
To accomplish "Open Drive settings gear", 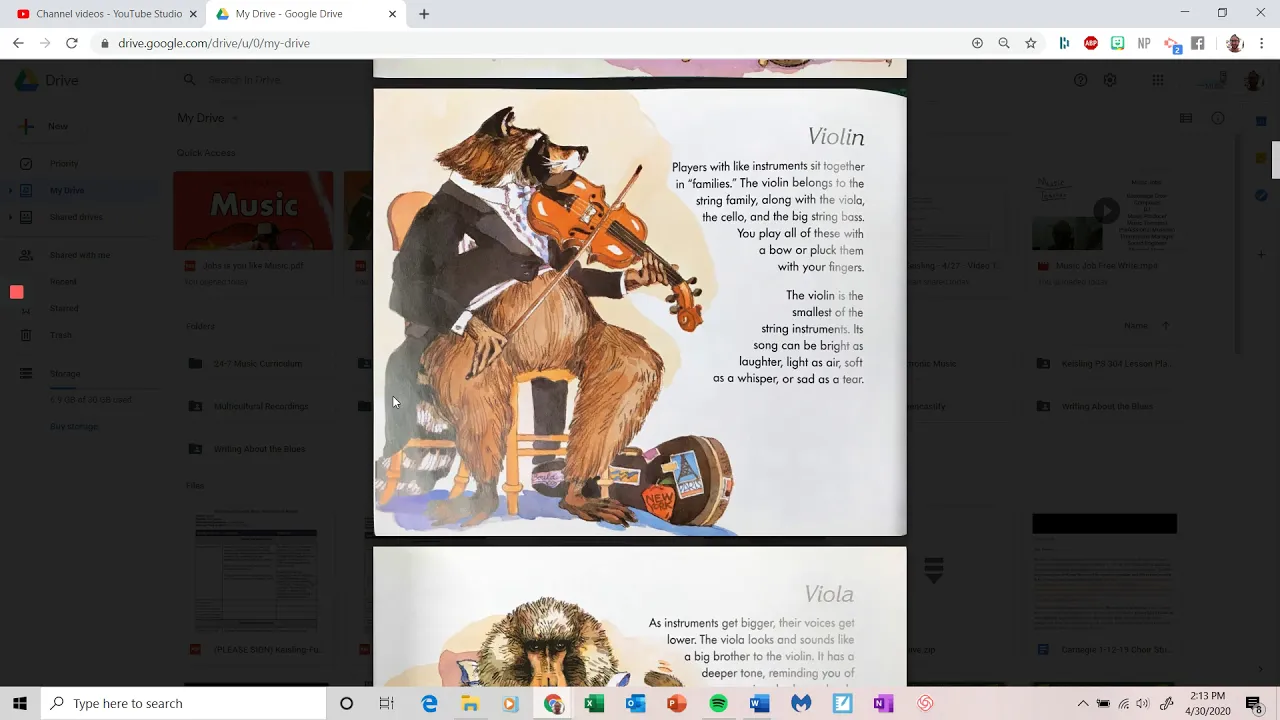I will [x=1110, y=80].
